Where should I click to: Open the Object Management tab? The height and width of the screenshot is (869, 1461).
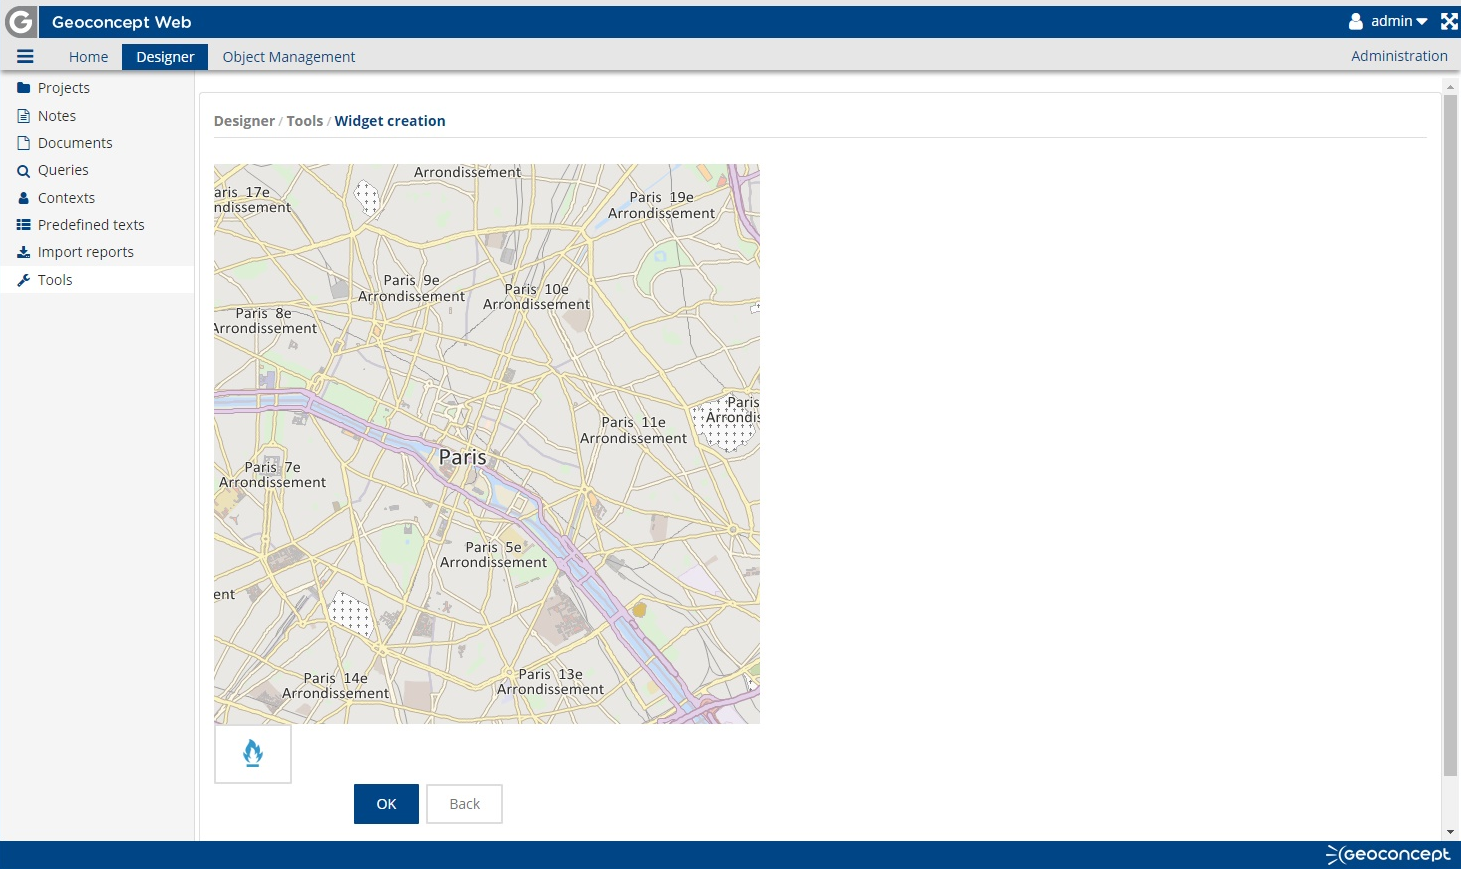pyautogui.click(x=289, y=57)
